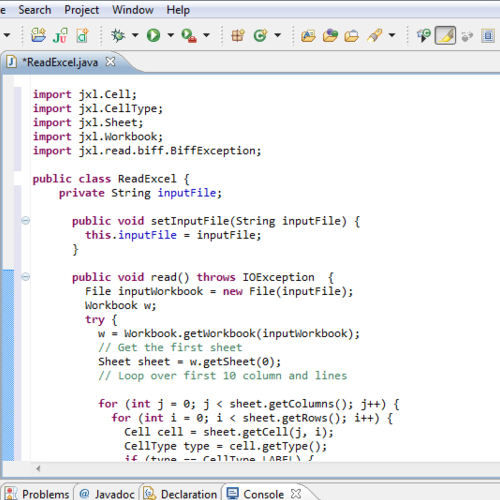Open the Window menu

[x=133, y=10]
